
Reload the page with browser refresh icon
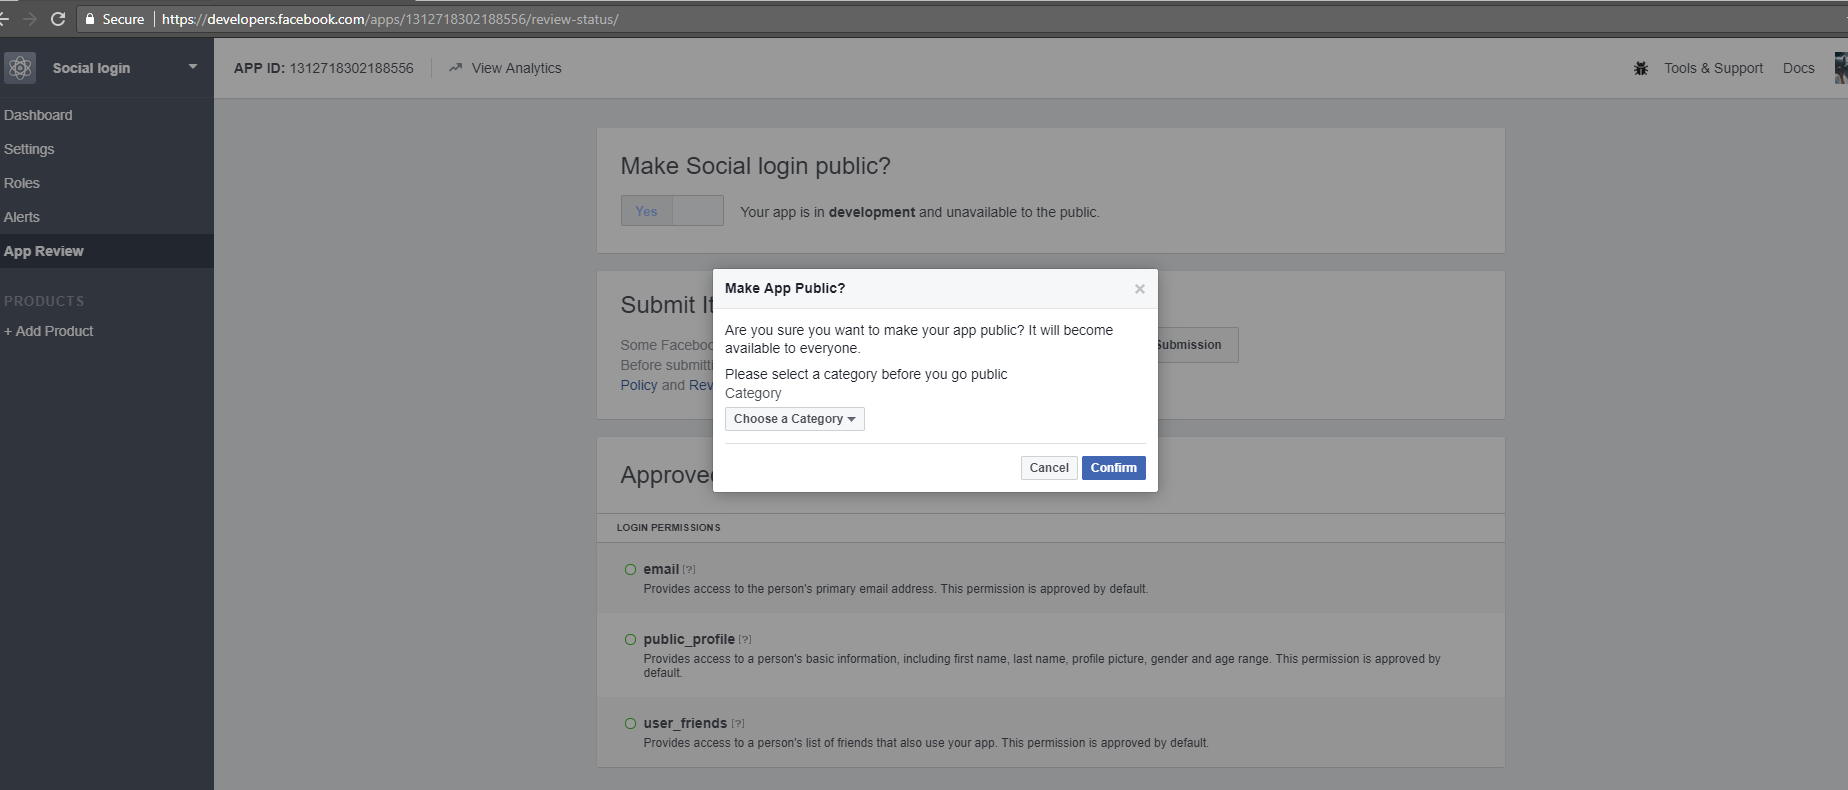[x=58, y=19]
